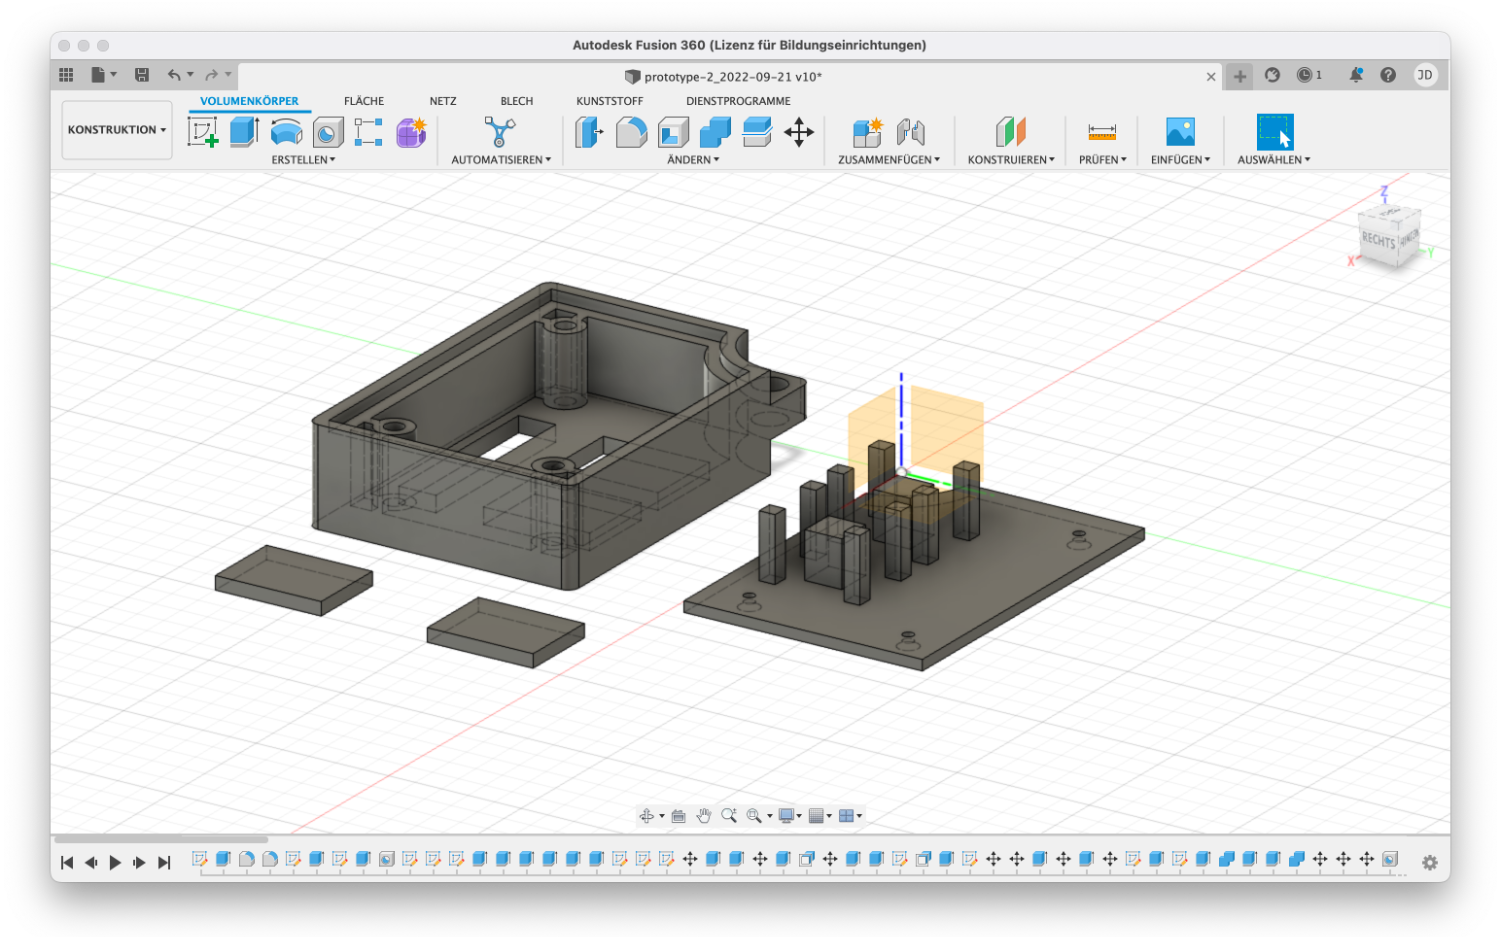Expand the AUSWÄHLEN menu

pyautogui.click(x=1274, y=160)
